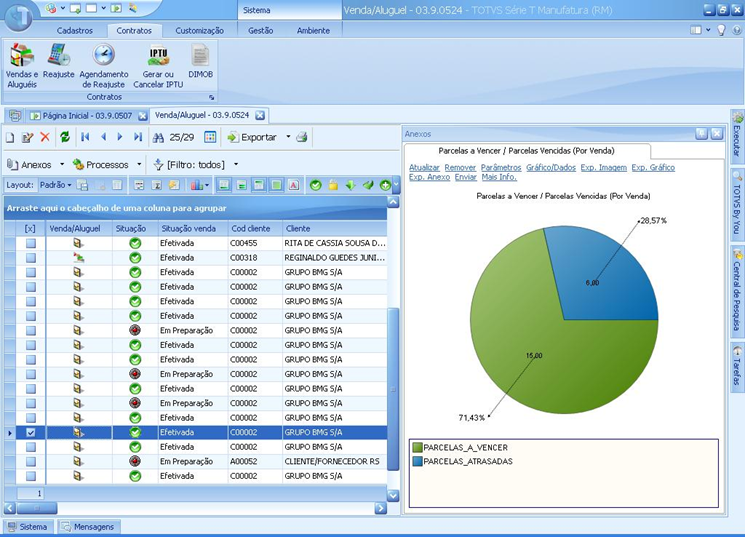This screenshot has height=537, width=745.
Task: Open the Cadastros ribbon tab
Action: [75, 30]
